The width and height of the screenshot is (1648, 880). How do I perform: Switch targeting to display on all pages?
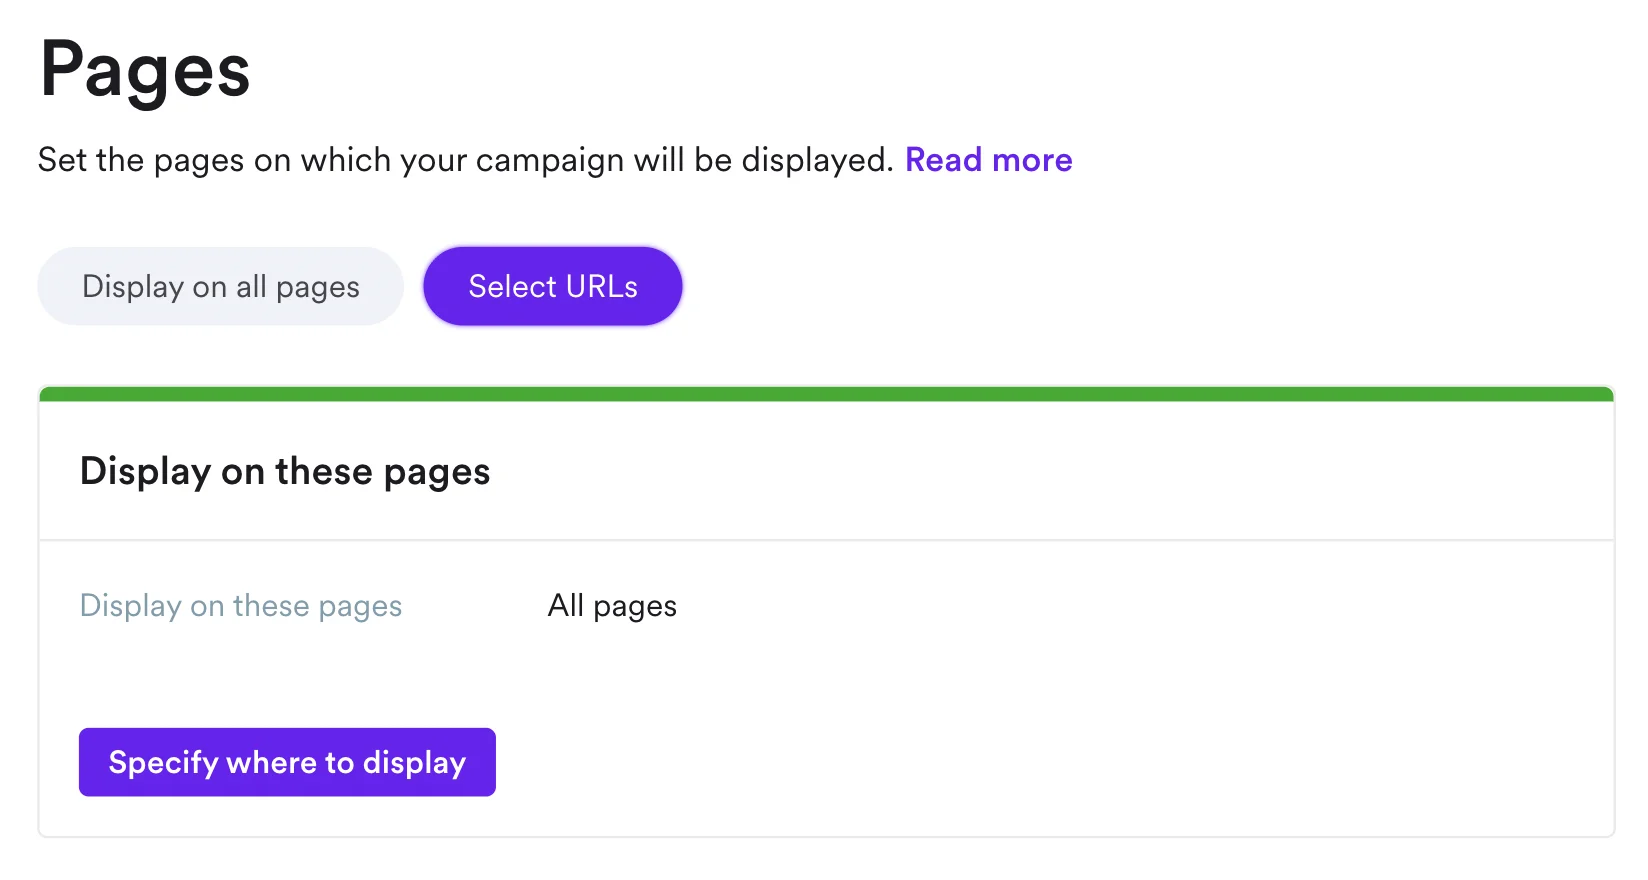click(220, 287)
